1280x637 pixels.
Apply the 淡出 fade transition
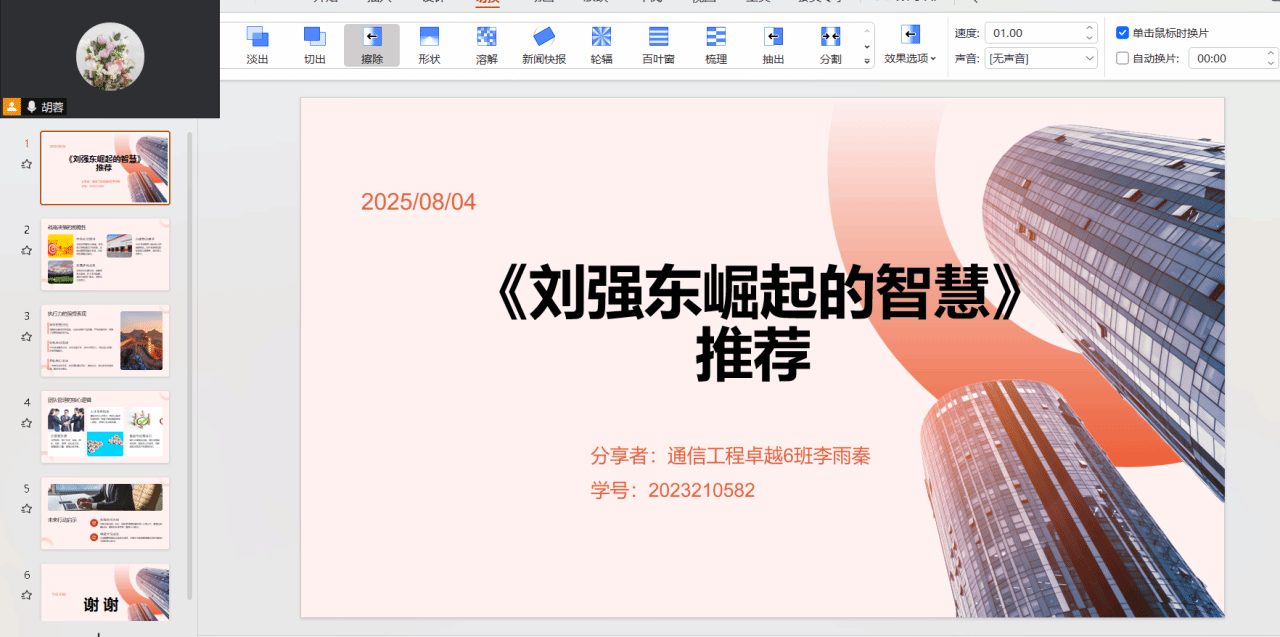coord(257,45)
